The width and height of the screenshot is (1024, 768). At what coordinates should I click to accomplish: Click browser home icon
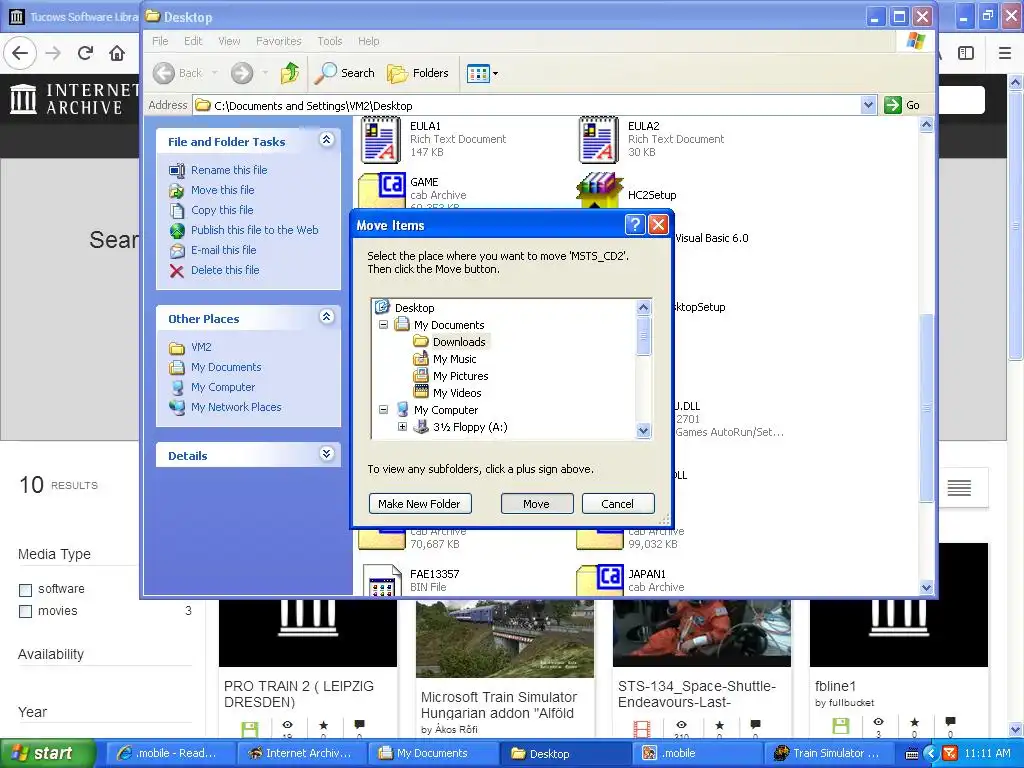[x=118, y=53]
